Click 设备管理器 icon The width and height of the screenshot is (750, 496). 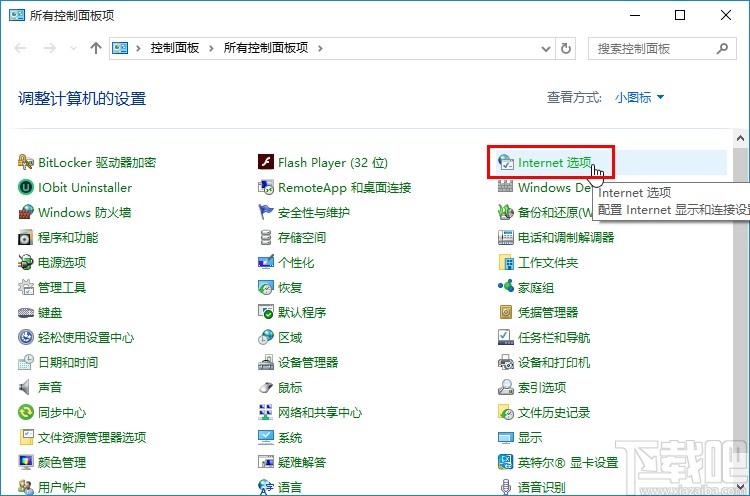pos(265,362)
